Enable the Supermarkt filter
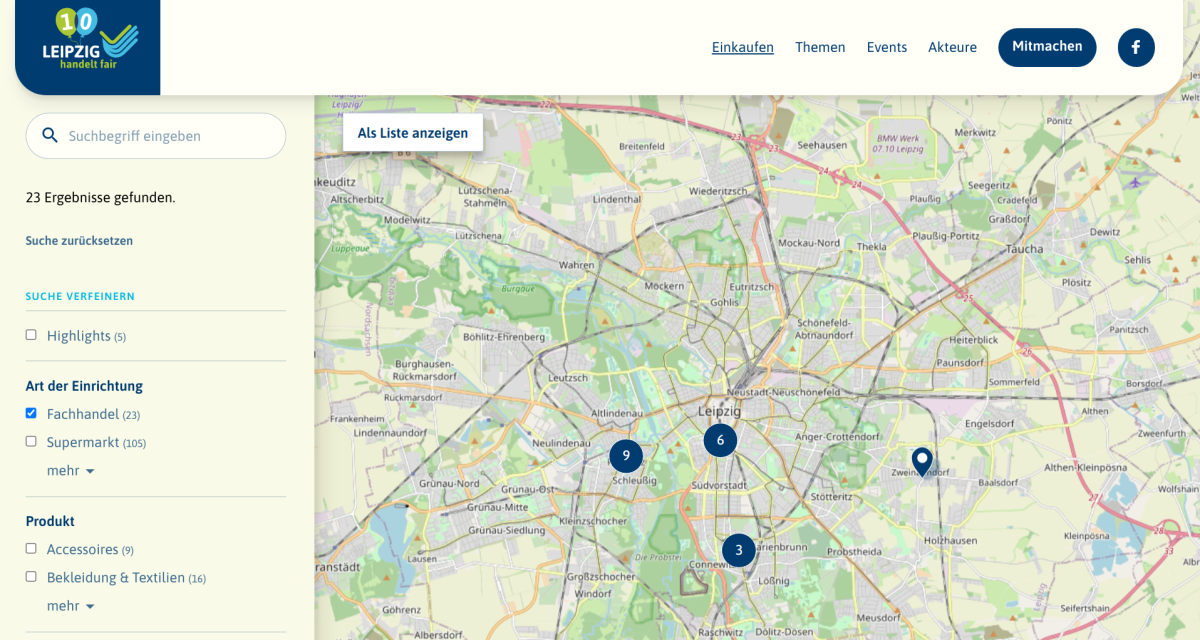Viewport: 1200px width, 640px height. click(x=31, y=441)
